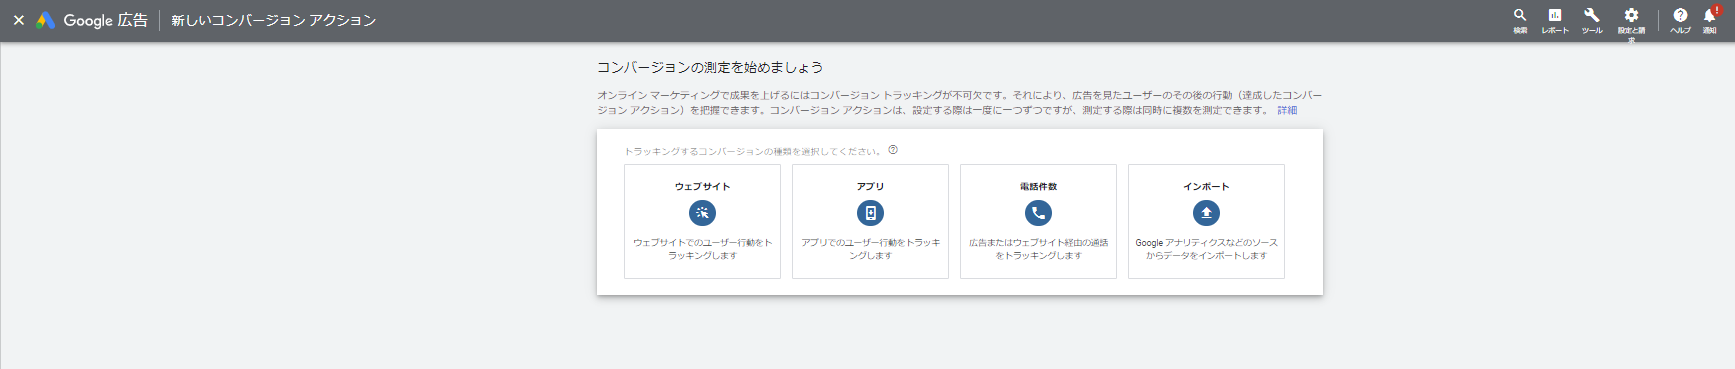1735x369 pixels.
Task: Click the Google 広告 title text
Action: point(105,20)
